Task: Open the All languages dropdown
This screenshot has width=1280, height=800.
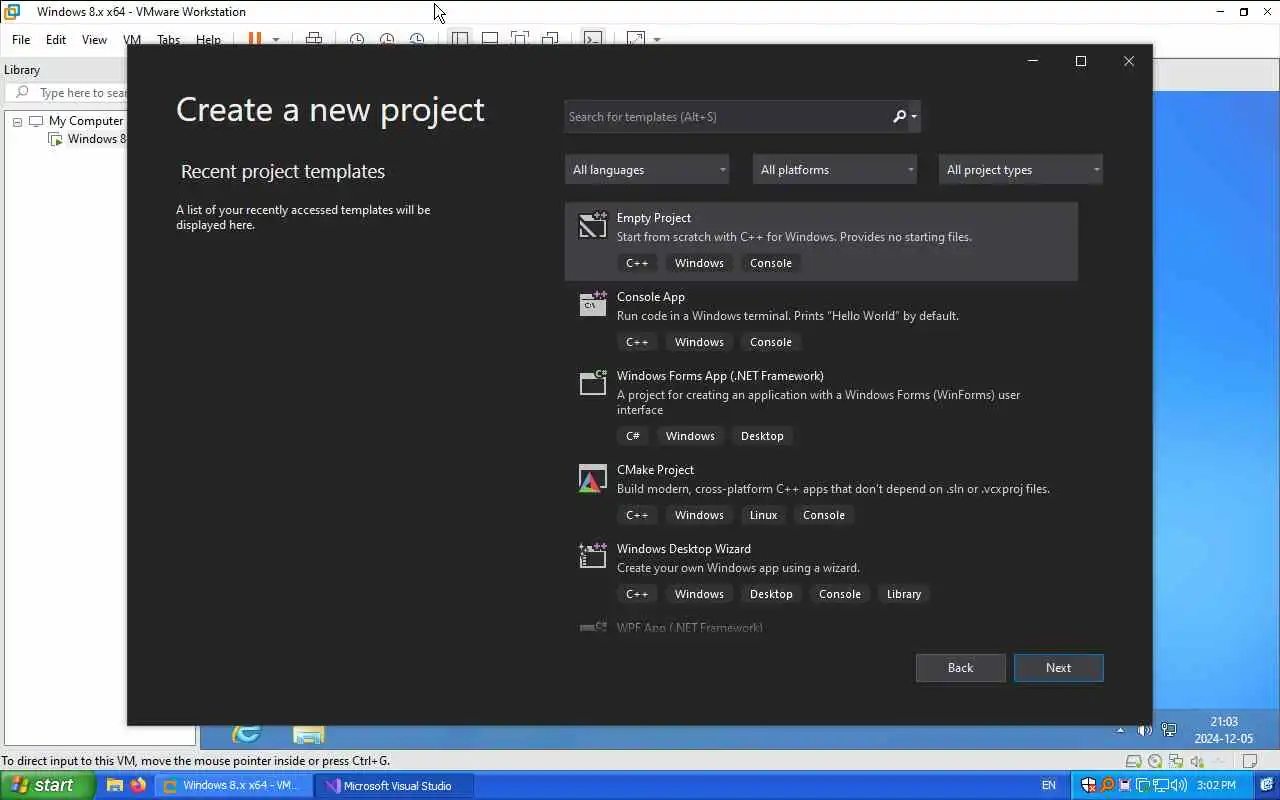Action: point(647,170)
